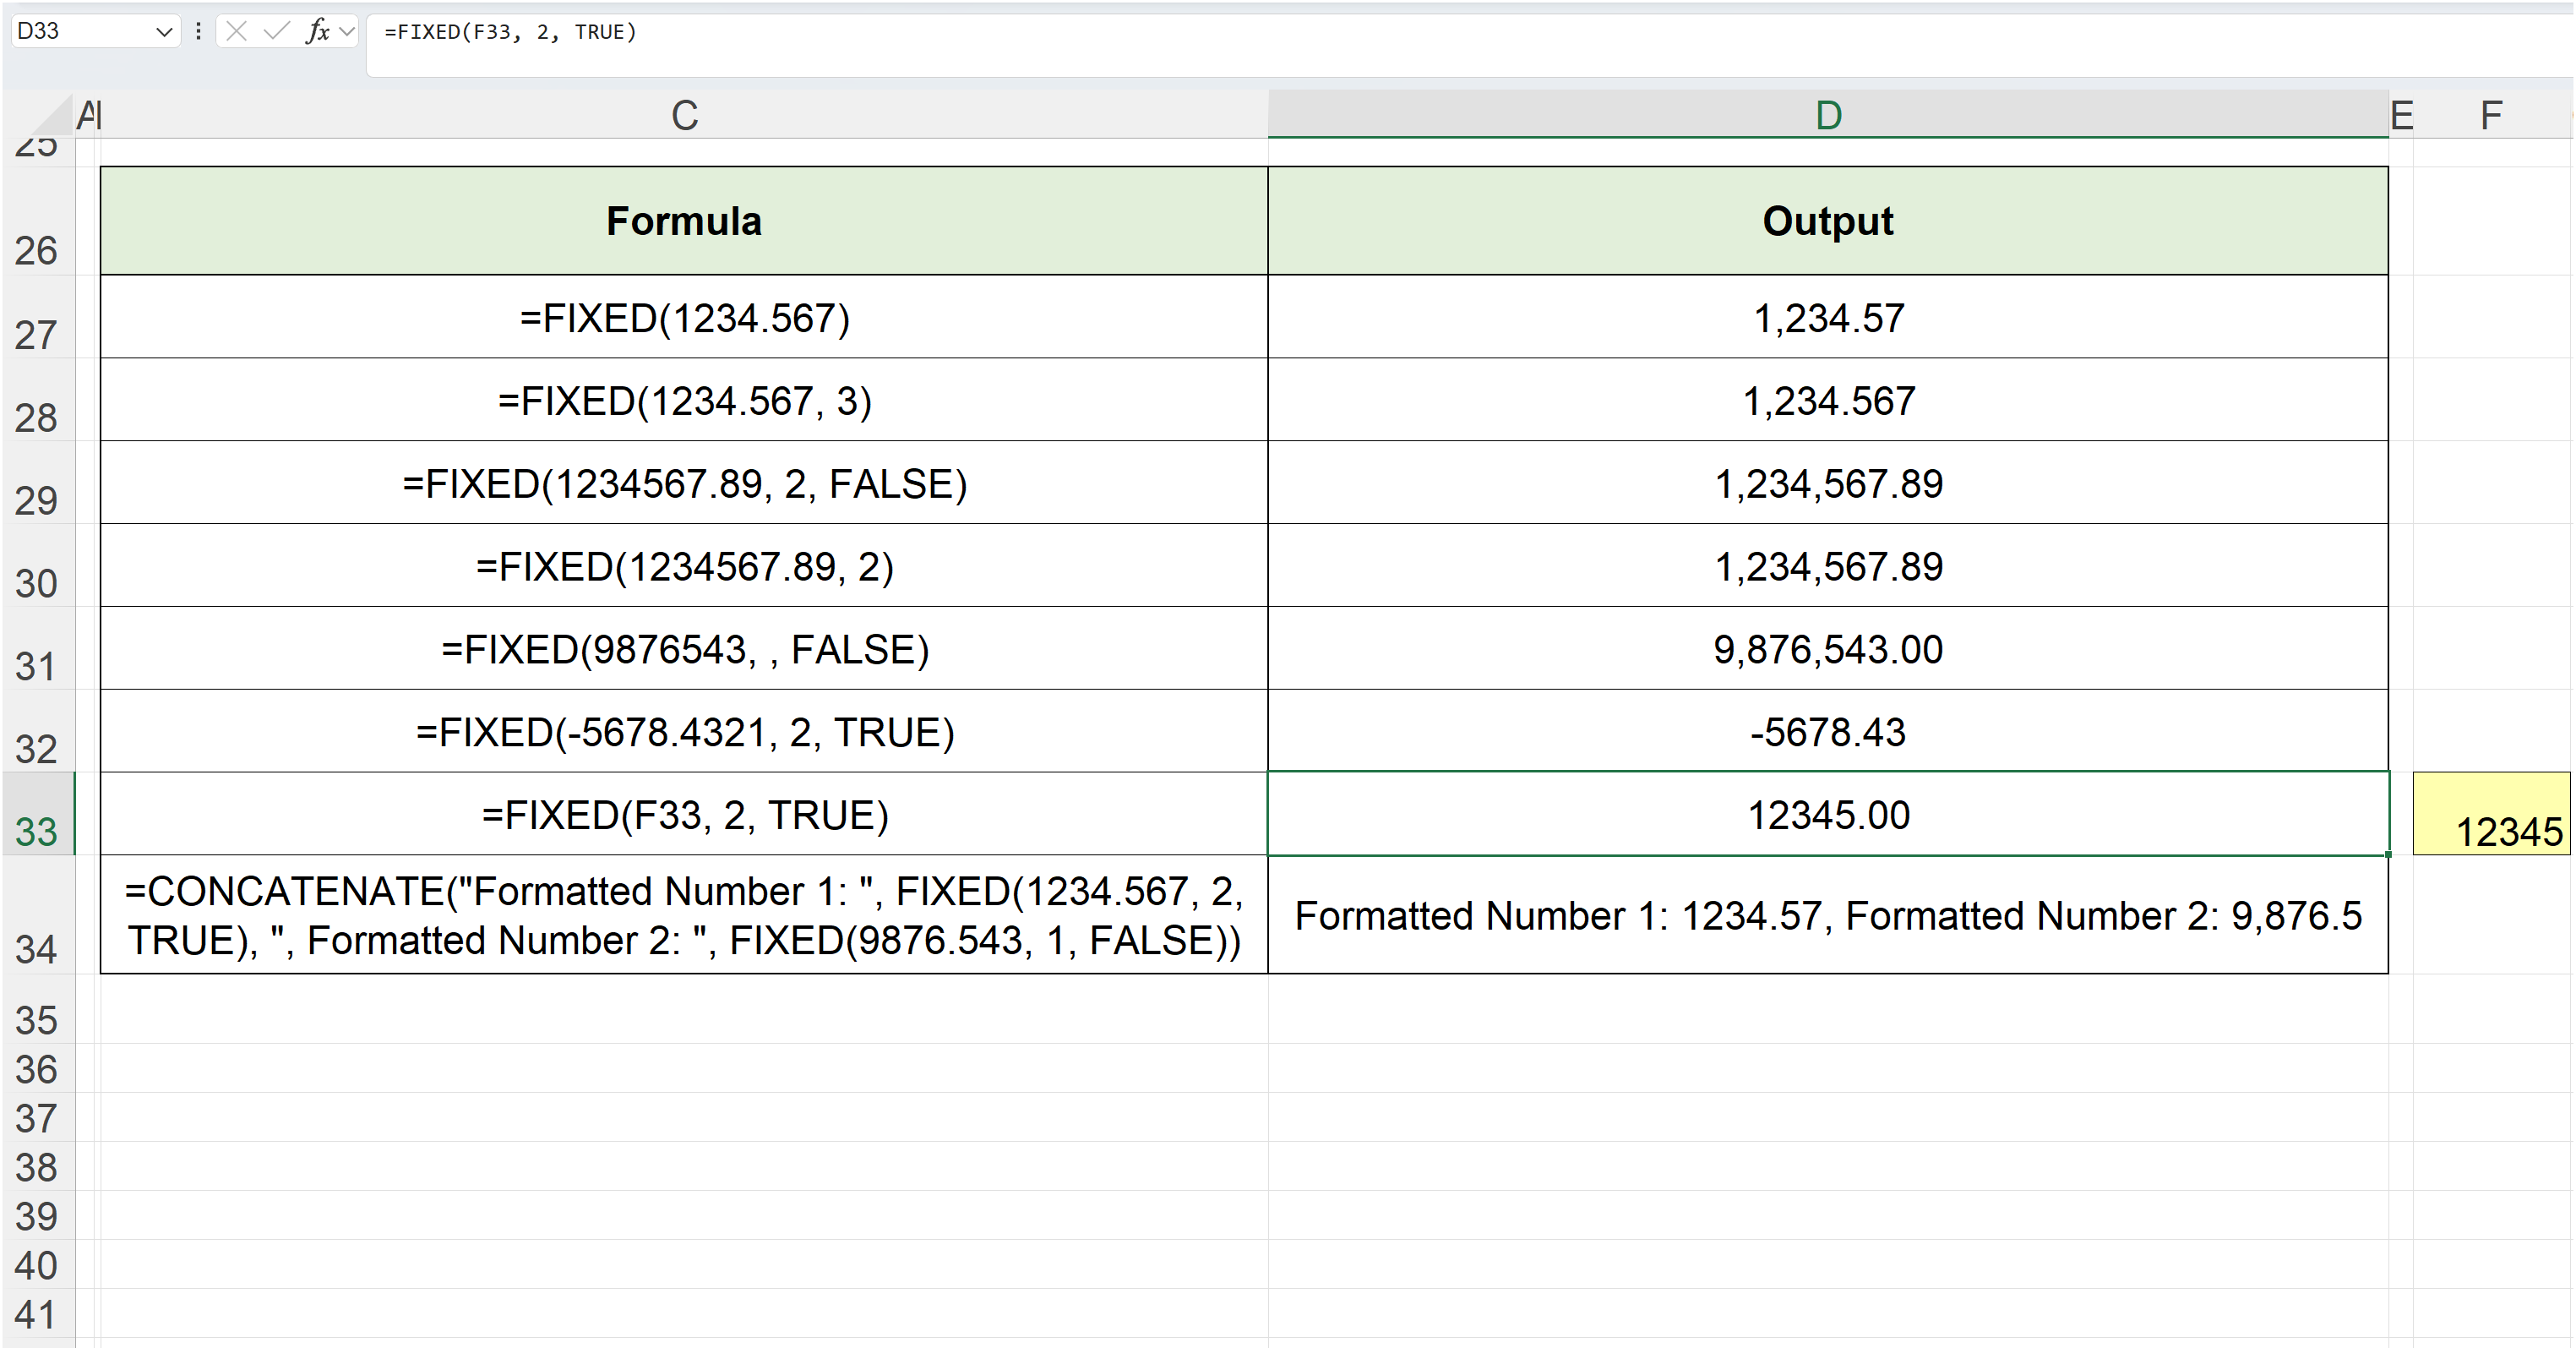The width and height of the screenshot is (2576, 1348).
Task: Select cell with =FIXED(-5678.4321, 2, TRUE)
Action: (684, 731)
